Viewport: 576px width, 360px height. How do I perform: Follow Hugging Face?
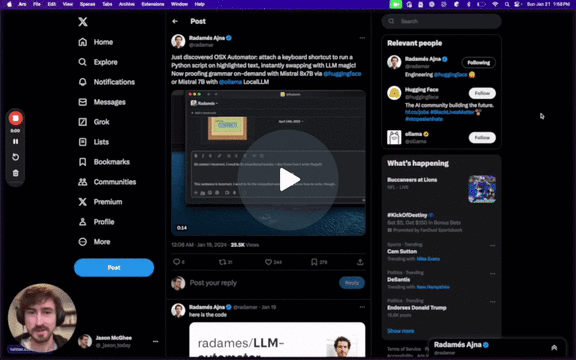click(x=482, y=93)
